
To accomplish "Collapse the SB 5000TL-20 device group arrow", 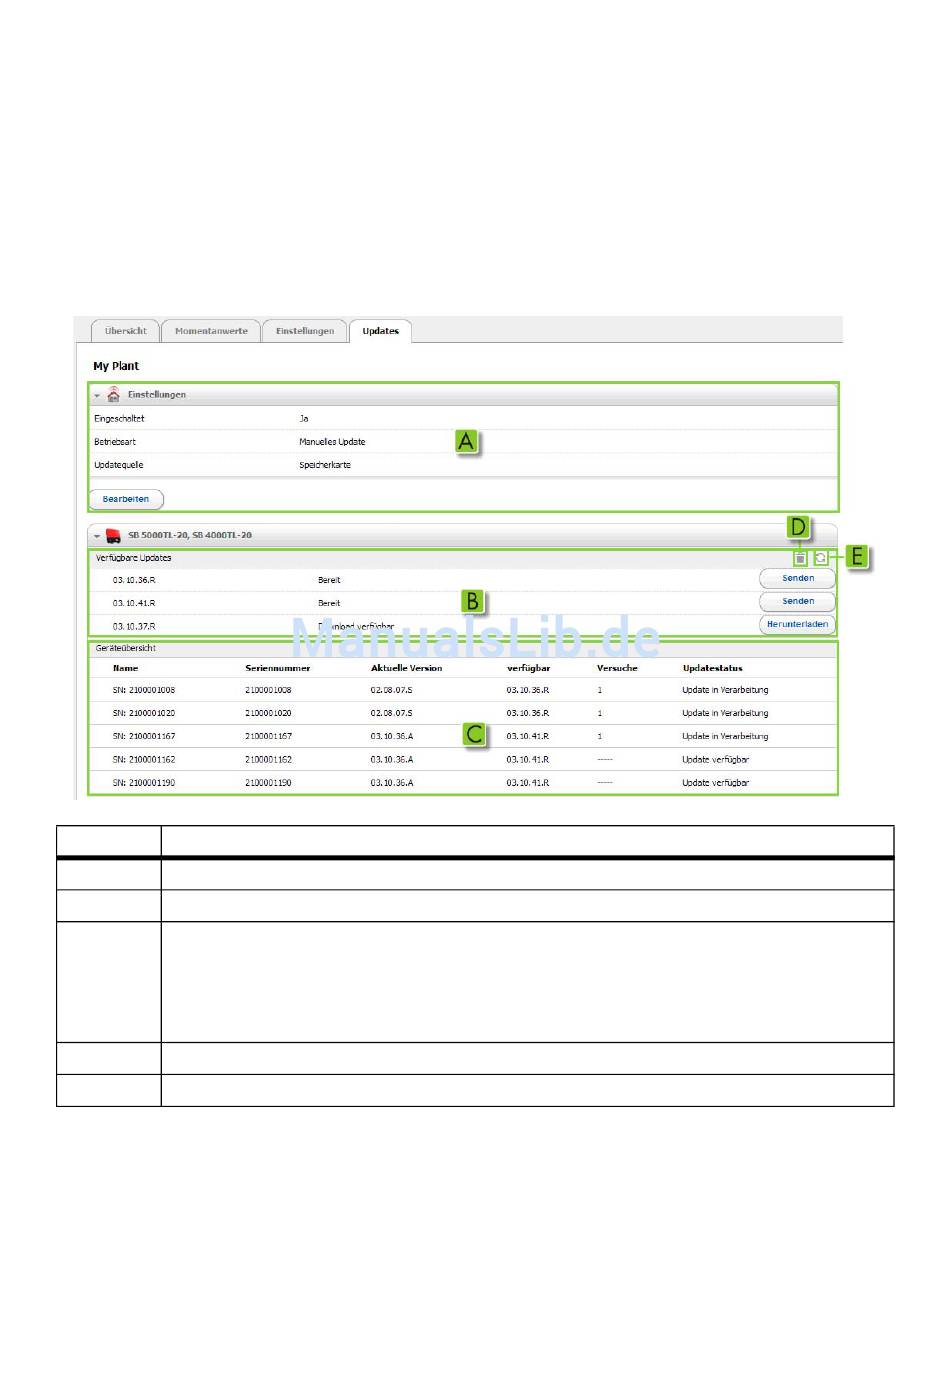I will tap(97, 536).
